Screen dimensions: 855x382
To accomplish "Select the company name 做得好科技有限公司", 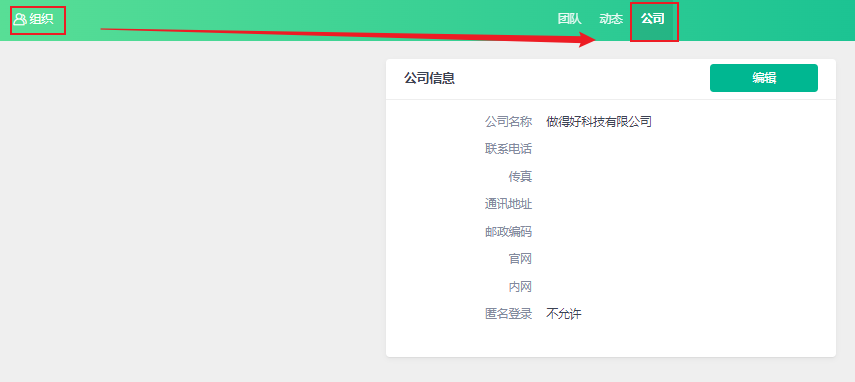I will [x=599, y=122].
